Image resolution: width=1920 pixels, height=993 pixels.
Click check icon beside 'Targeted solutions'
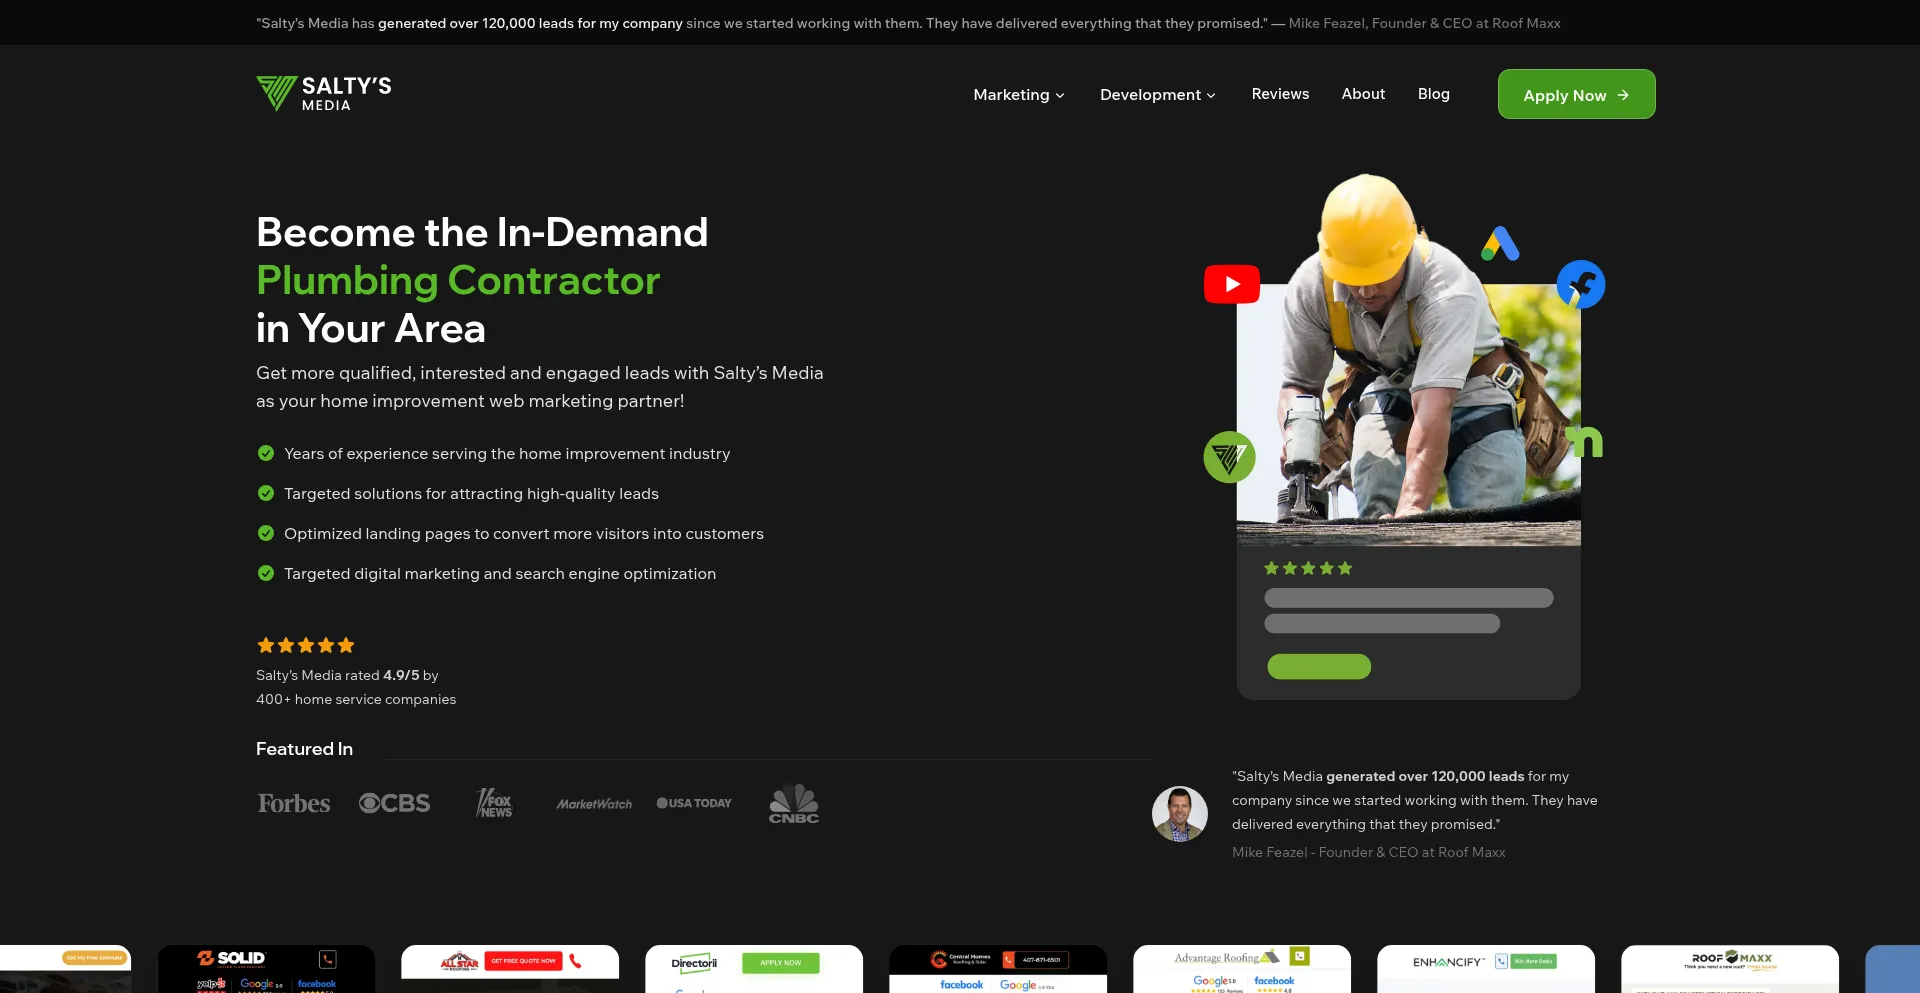tap(266, 493)
